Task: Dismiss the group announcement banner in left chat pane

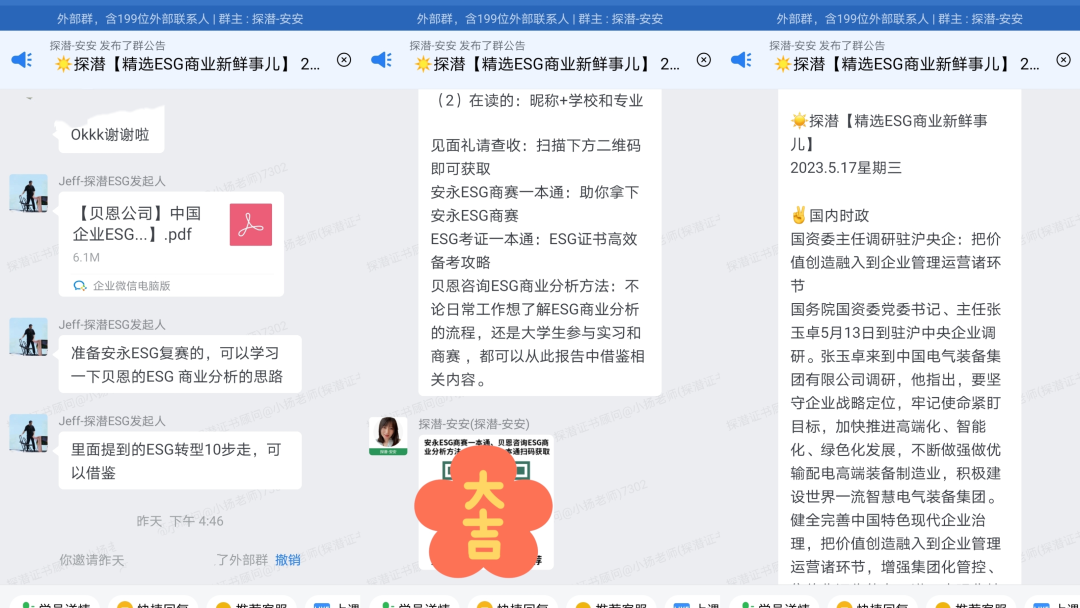Action: (x=344, y=60)
